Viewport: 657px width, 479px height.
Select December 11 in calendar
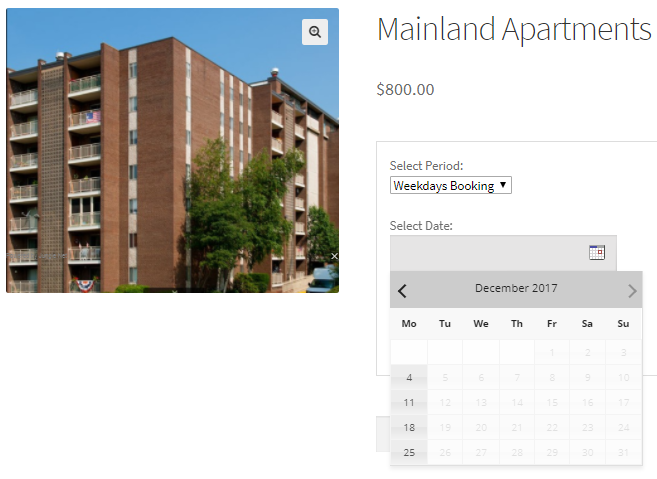tap(409, 402)
